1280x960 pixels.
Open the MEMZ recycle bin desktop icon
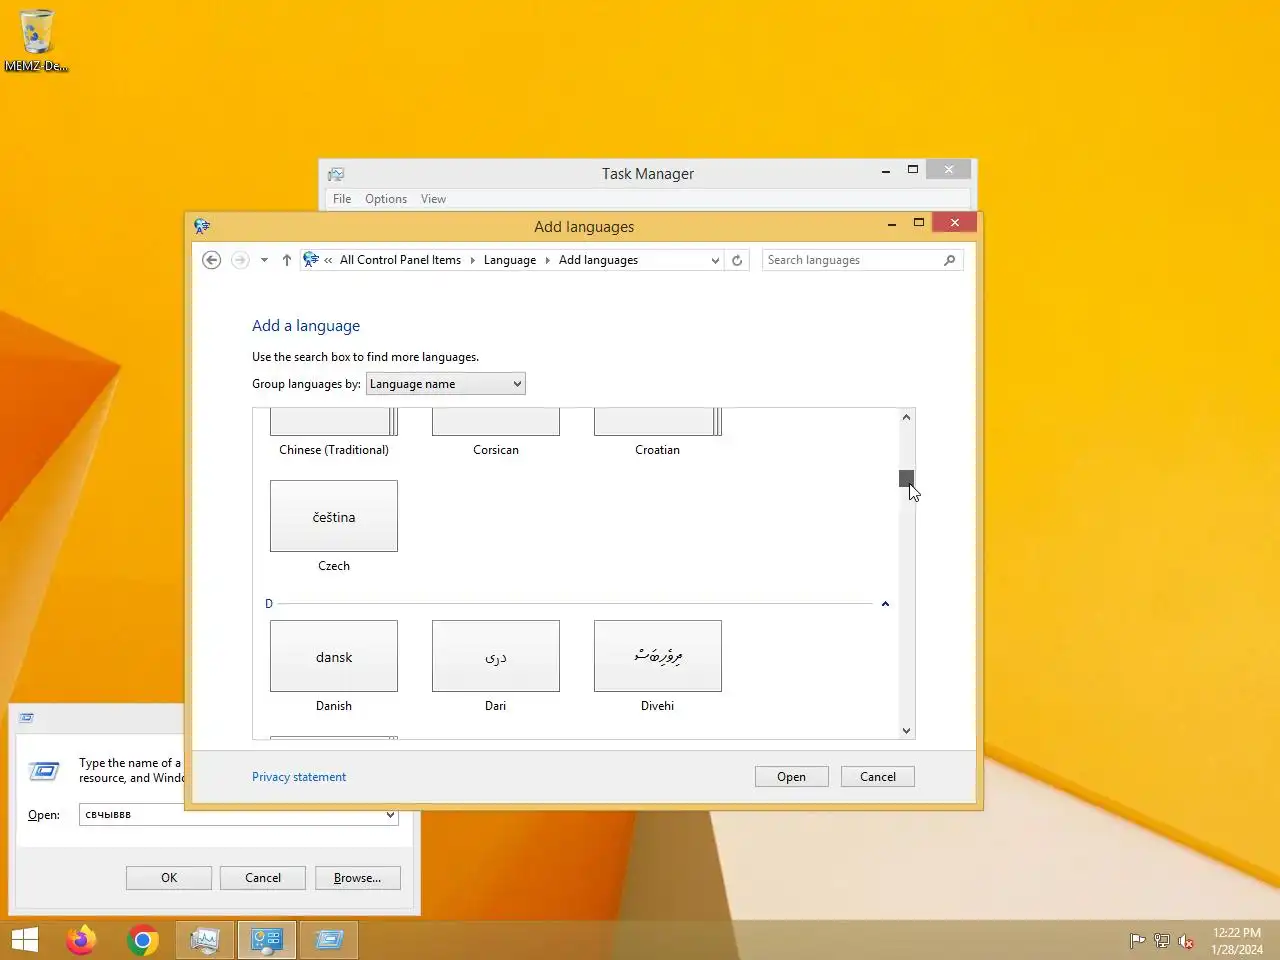click(36, 40)
